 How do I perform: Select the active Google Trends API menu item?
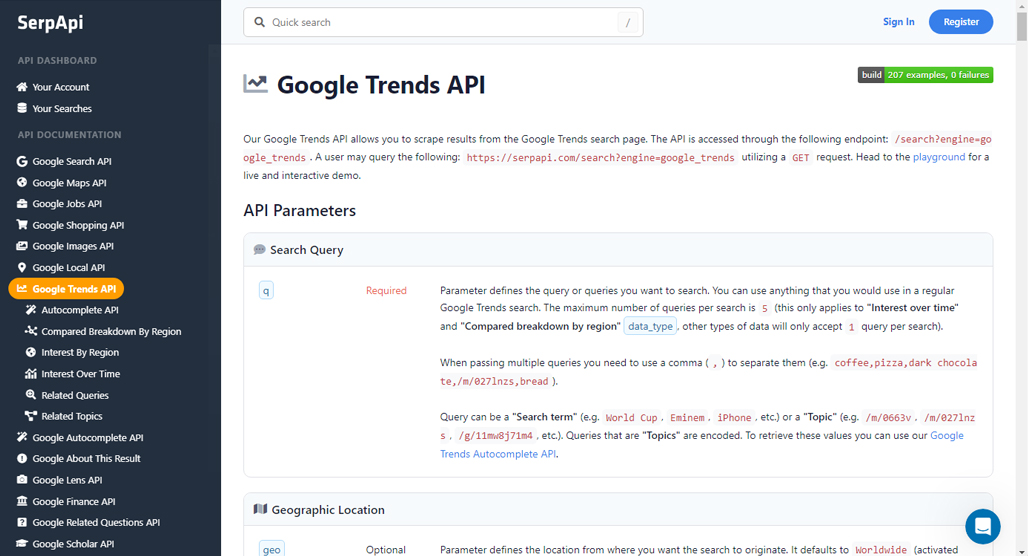pyautogui.click(x=66, y=288)
